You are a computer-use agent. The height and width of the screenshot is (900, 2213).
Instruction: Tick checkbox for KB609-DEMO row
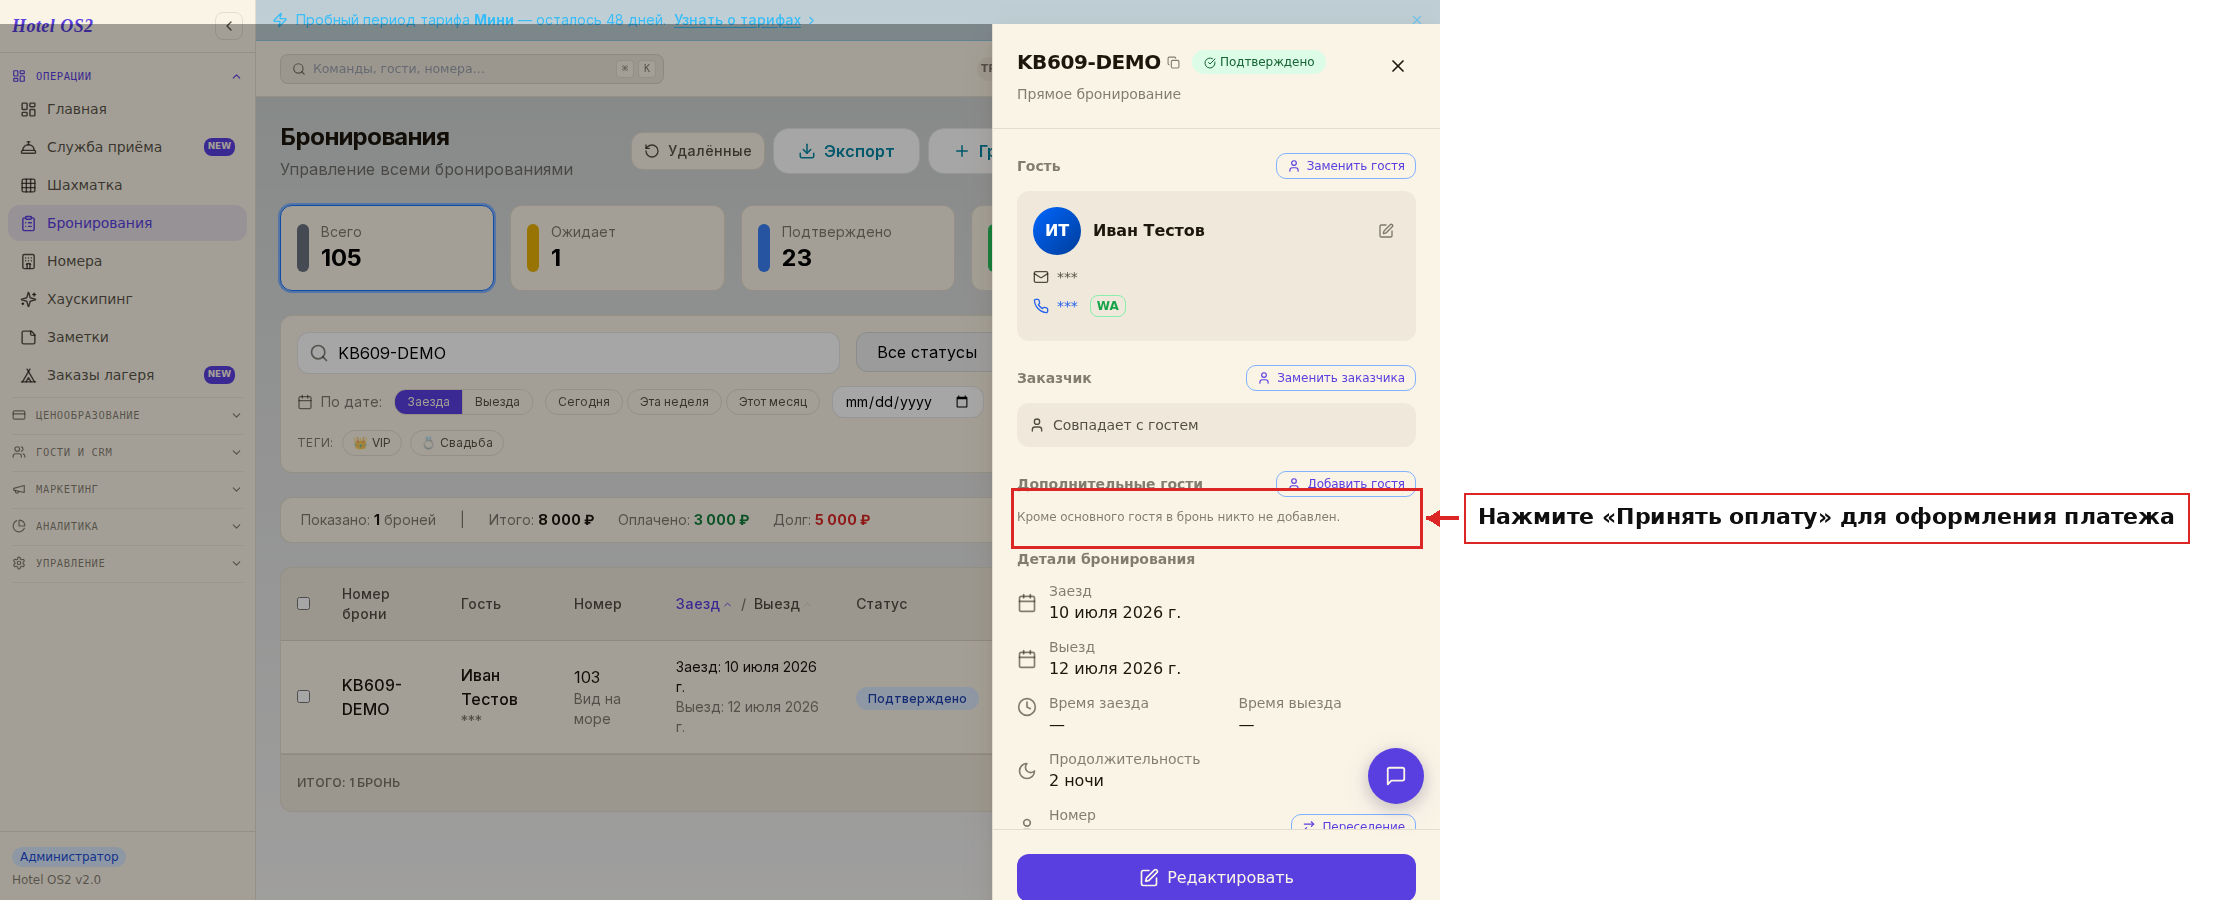pyautogui.click(x=304, y=697)
